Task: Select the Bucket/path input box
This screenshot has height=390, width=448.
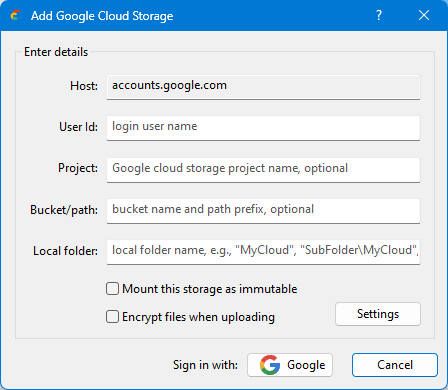Action: coord(263,211)
